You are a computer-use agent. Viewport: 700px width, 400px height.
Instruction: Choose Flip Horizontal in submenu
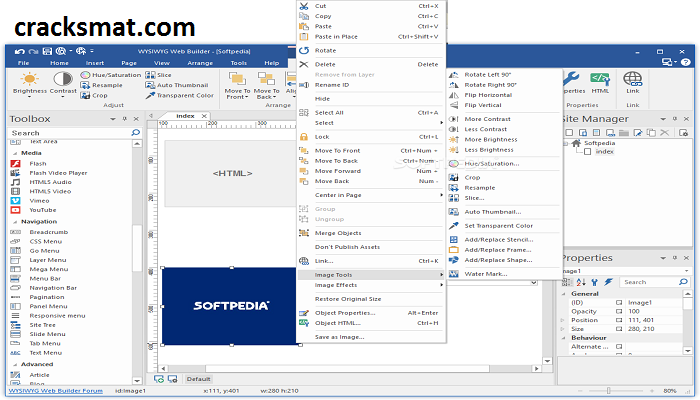[x=488, y=95]
